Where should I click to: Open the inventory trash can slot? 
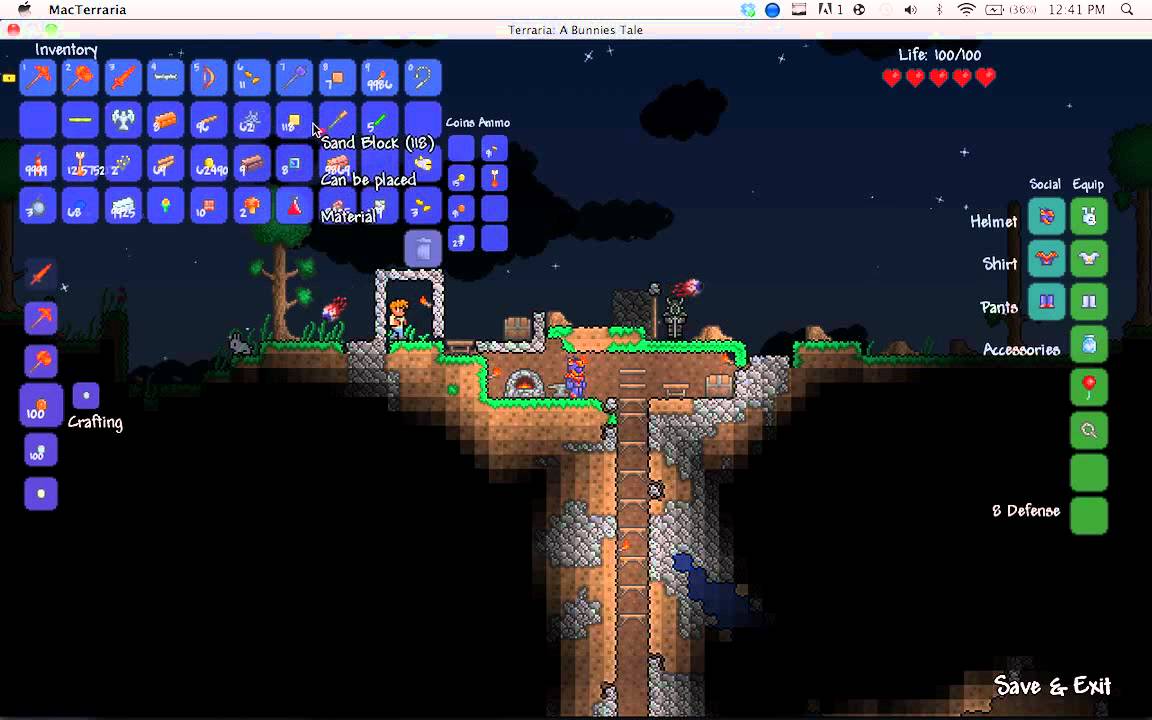(423, 248)
